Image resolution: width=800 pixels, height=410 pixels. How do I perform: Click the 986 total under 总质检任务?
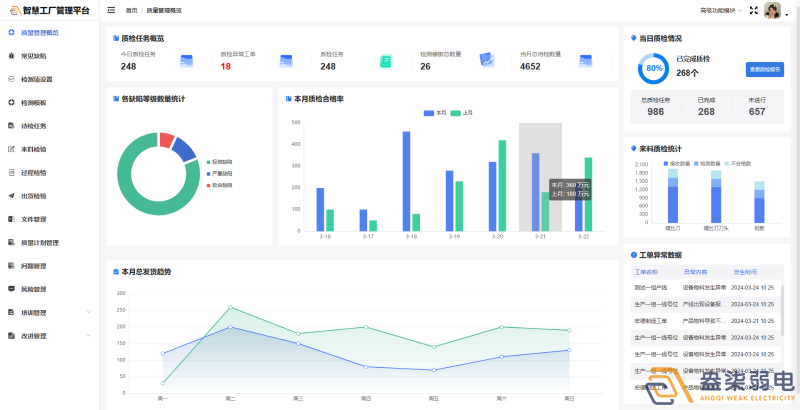click(655, 111)
